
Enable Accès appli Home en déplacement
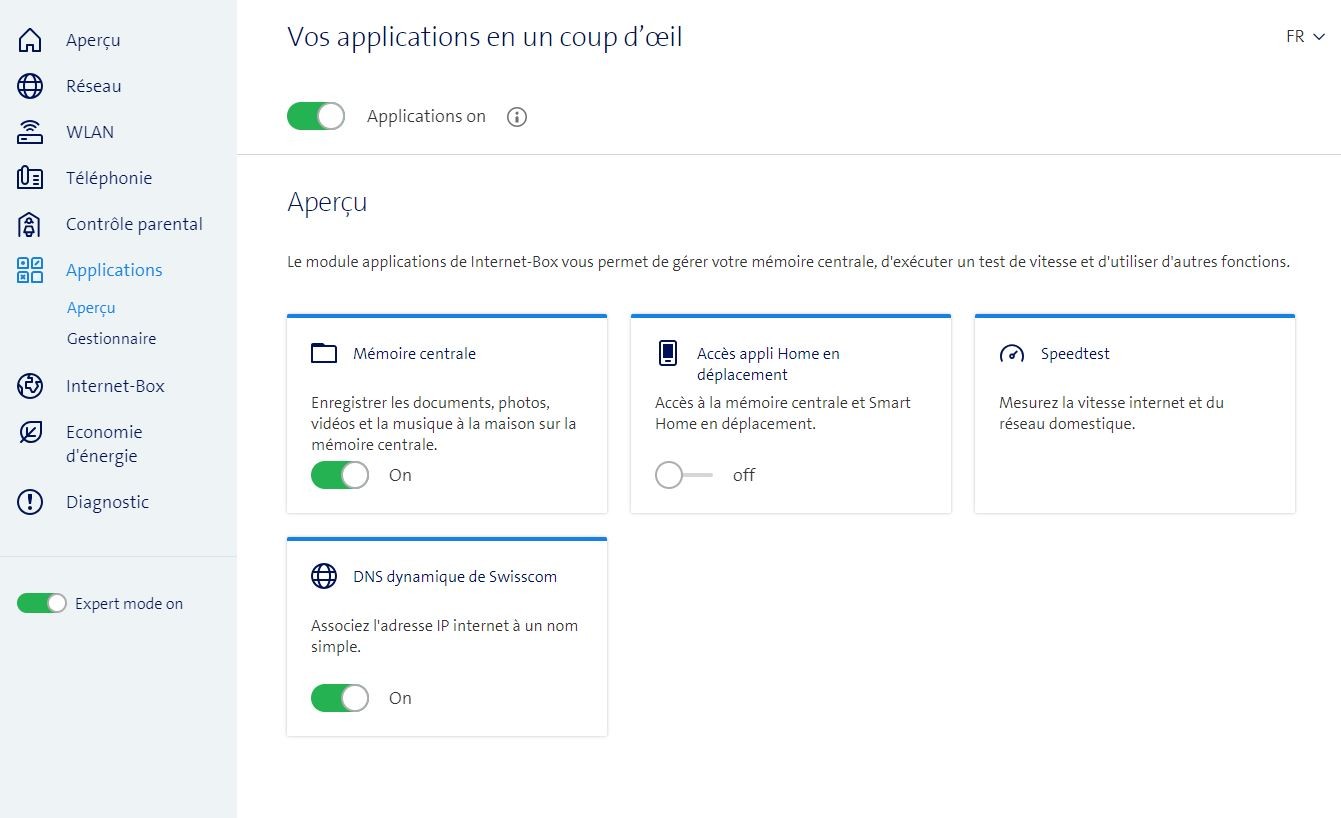(683, 475)
